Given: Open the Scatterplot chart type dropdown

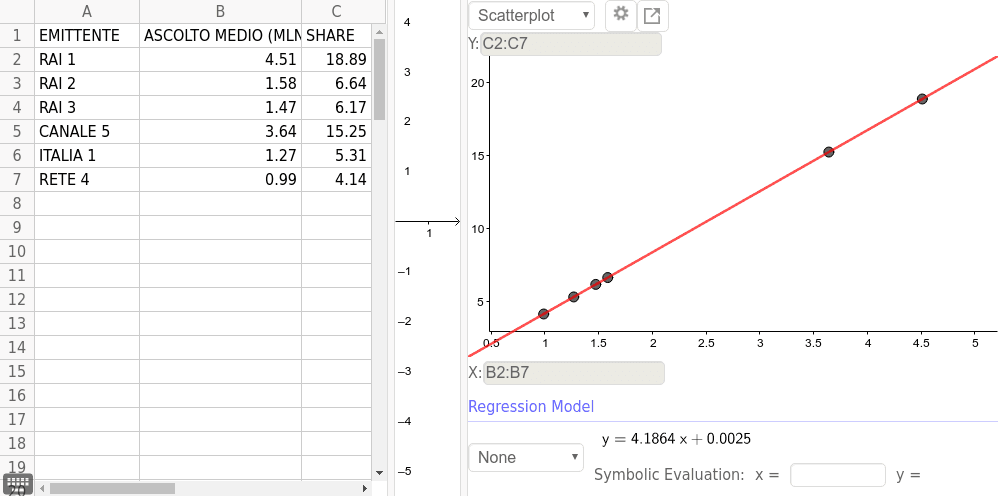Looking at the screenshot, I should point(531,15).
